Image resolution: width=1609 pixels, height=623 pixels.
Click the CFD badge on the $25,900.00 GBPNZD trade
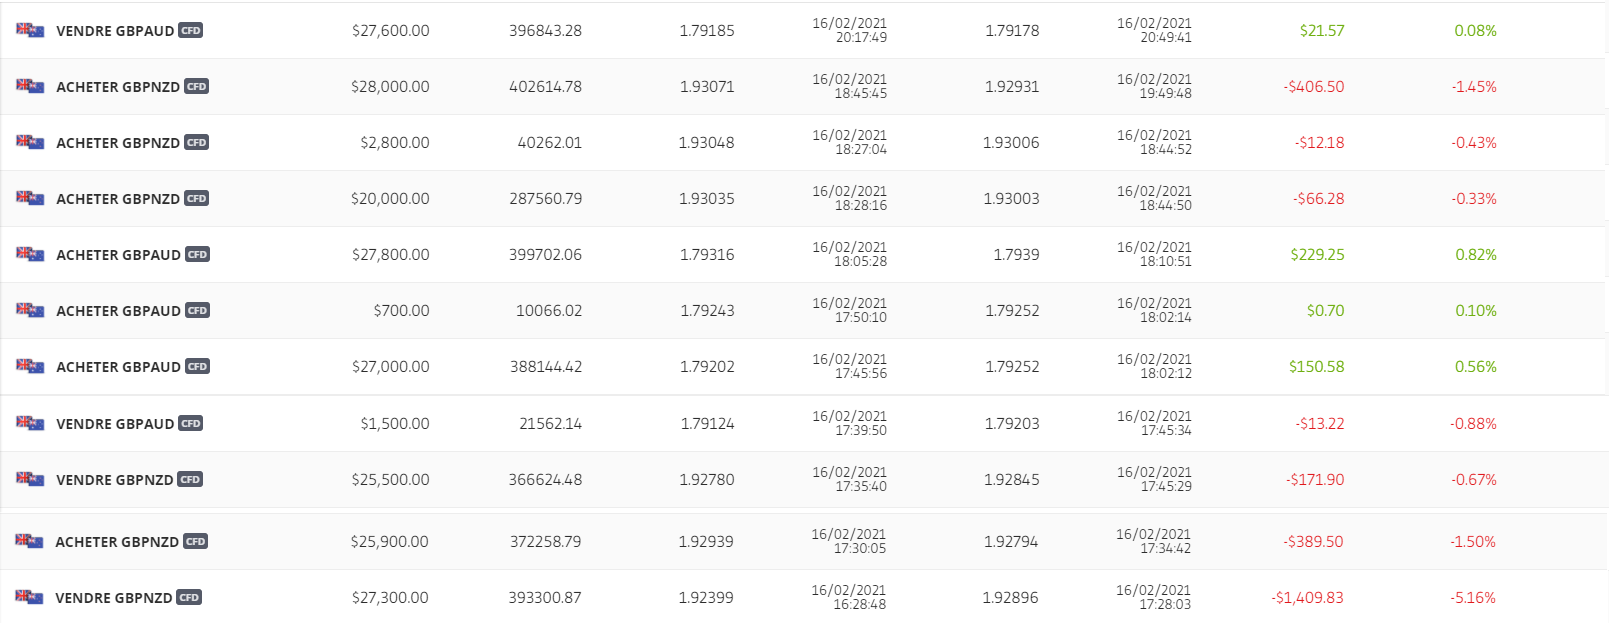(x=196, y=542)
